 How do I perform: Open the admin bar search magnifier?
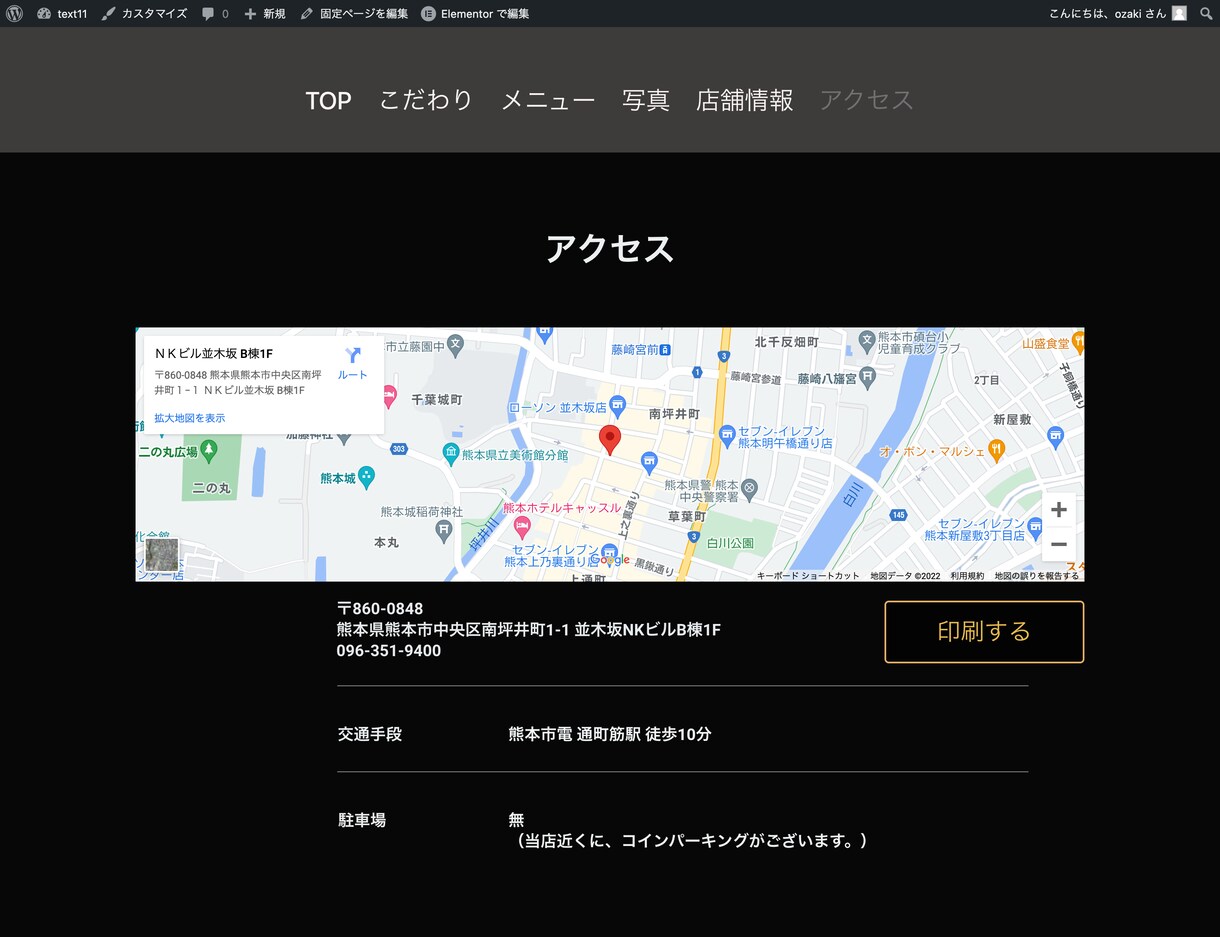pyautogui.click(x=1205, y=13)
